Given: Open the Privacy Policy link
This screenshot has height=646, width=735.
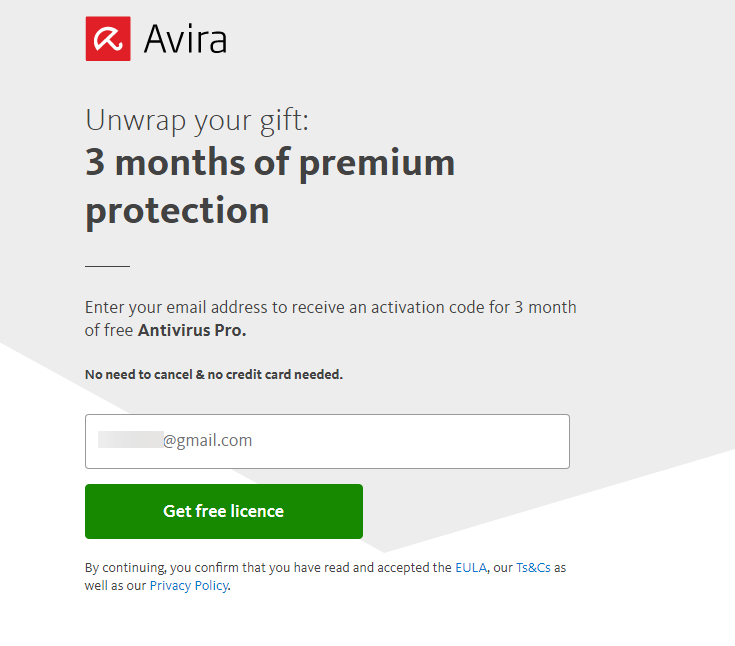Looking at the screenshot, I should [x=189, y=585].
